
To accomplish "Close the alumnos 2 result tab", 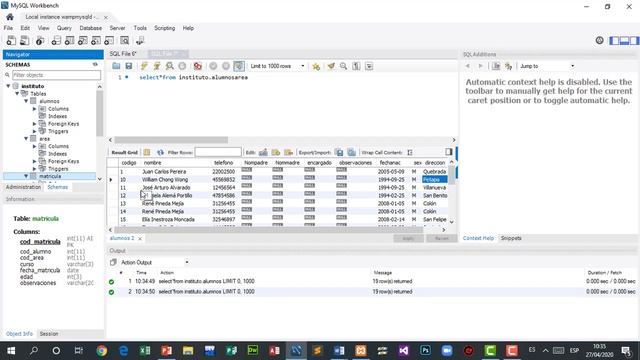I will click(140, 238).
